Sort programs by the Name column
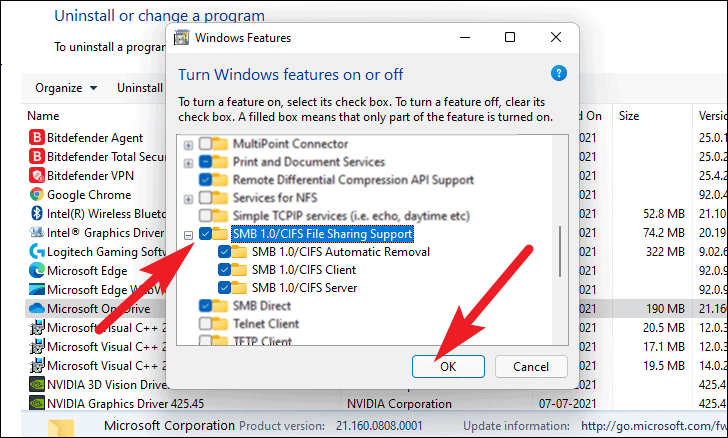The image size is (728, 438). (43, 116)
